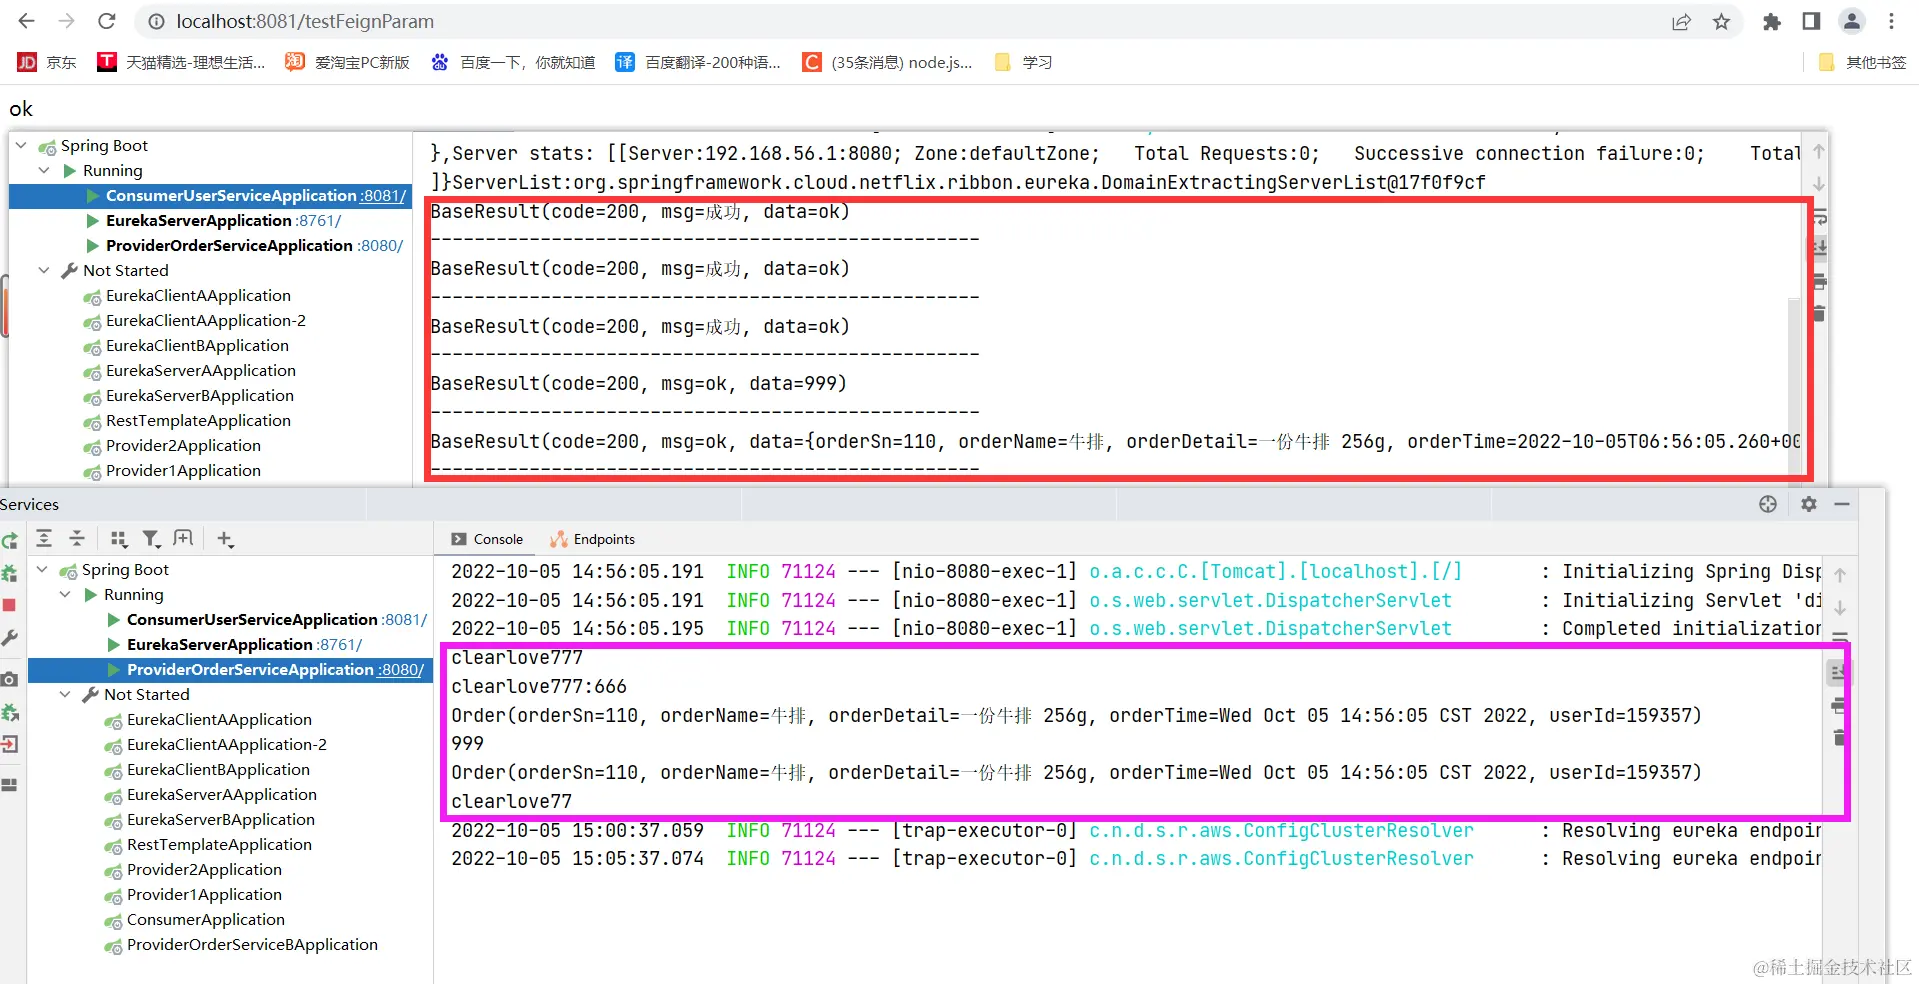
Task: Click the wrench Edit Configuration icon in left strip
Action: coord(9,637)
